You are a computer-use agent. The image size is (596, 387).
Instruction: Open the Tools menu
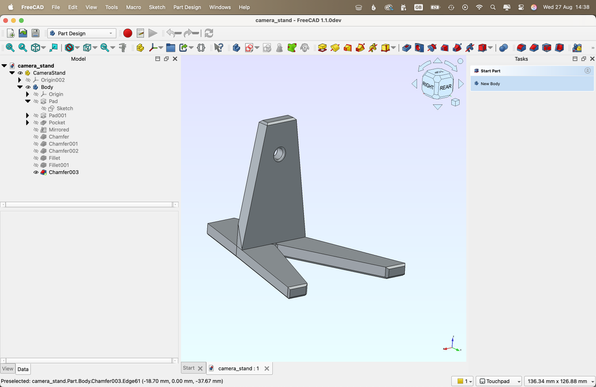[x=111, y=7]
